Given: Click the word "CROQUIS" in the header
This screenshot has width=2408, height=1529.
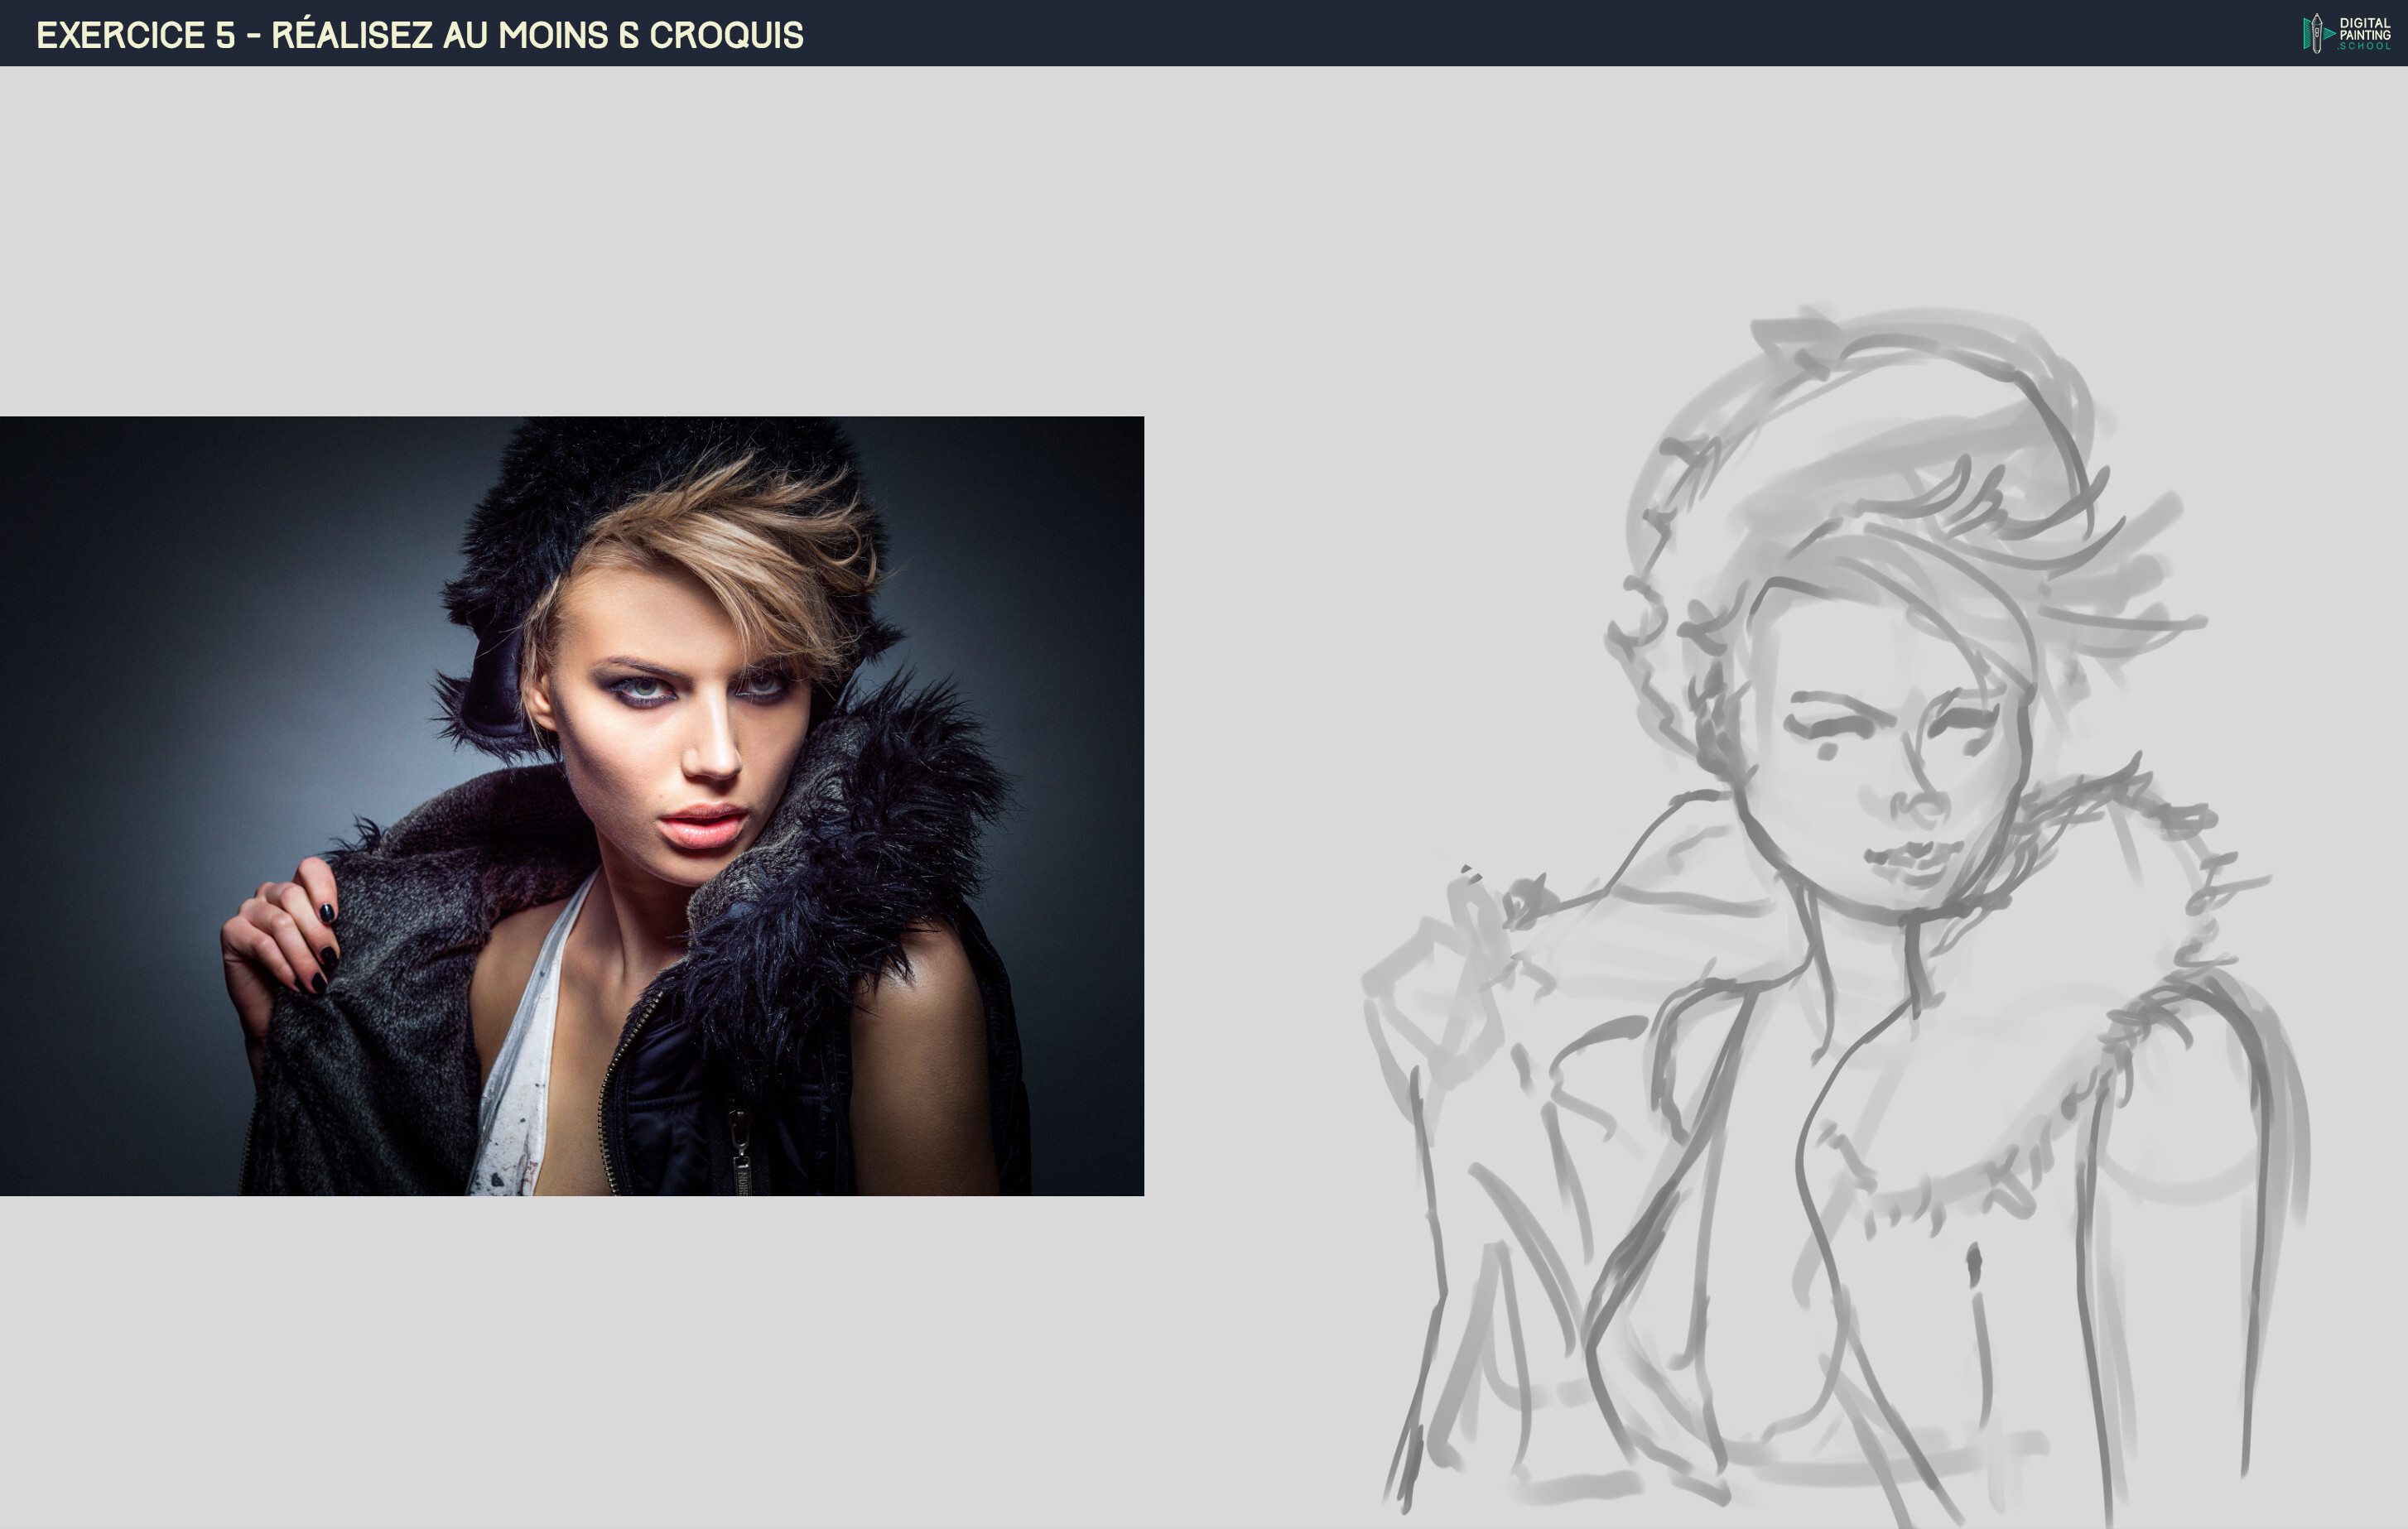Looking at the screenshot, I should pyautogui.click(x=726, y=35).
